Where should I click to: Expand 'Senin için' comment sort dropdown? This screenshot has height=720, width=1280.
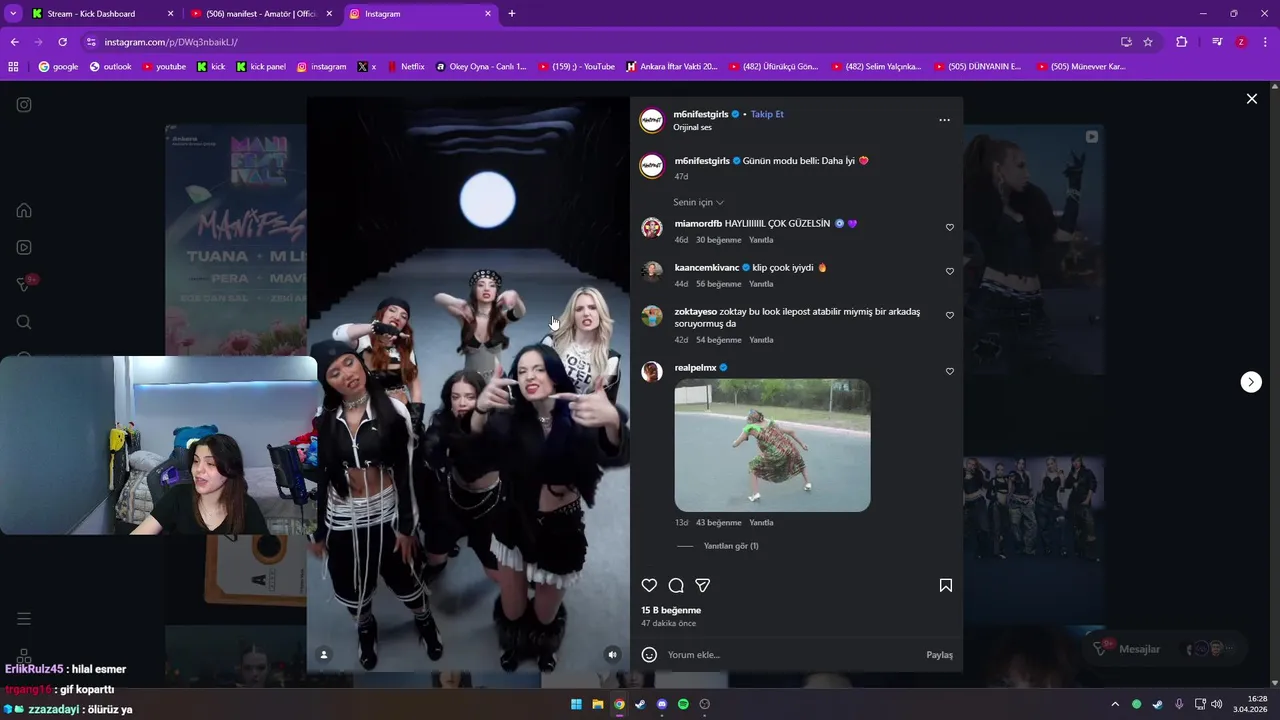tap(698, 202)
